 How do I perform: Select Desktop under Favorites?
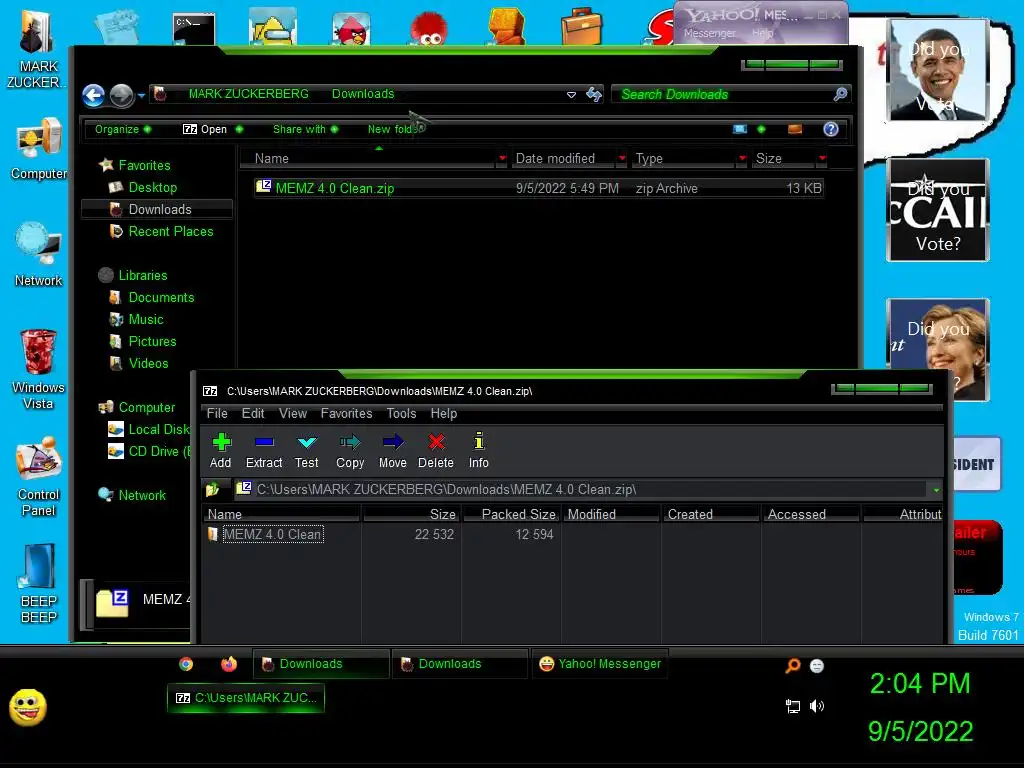[153, 187]
